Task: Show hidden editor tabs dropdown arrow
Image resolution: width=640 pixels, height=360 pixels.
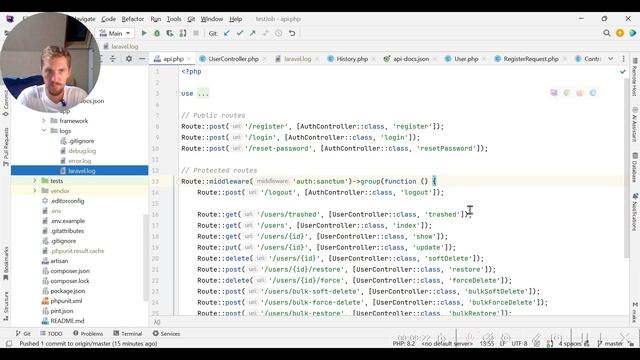Action: pos(611,59)
